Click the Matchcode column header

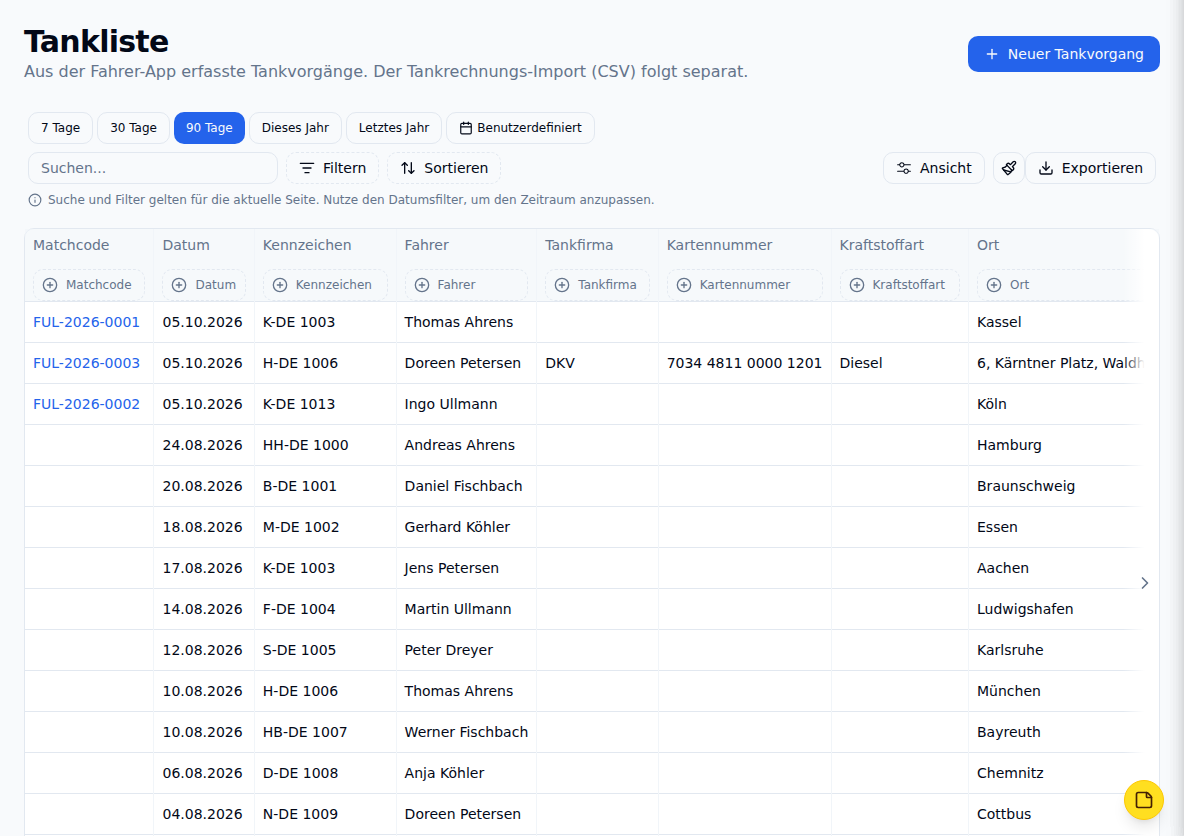coord(71,245)
